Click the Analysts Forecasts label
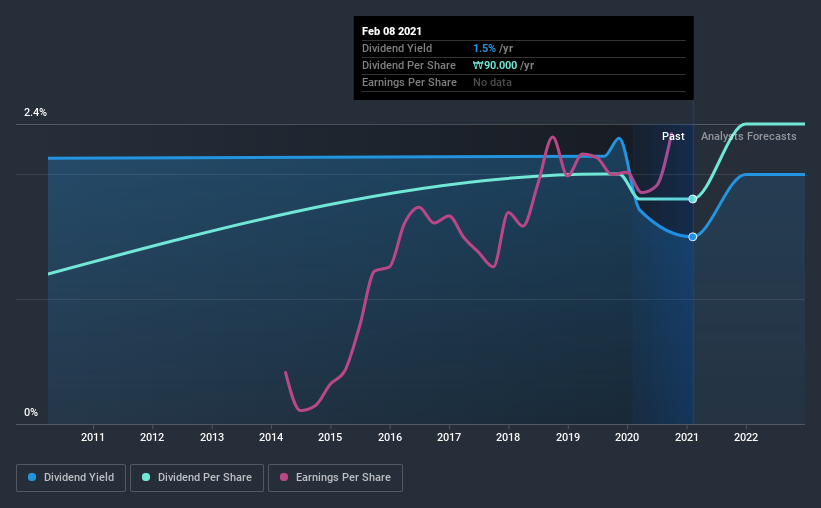 [749, 136]
